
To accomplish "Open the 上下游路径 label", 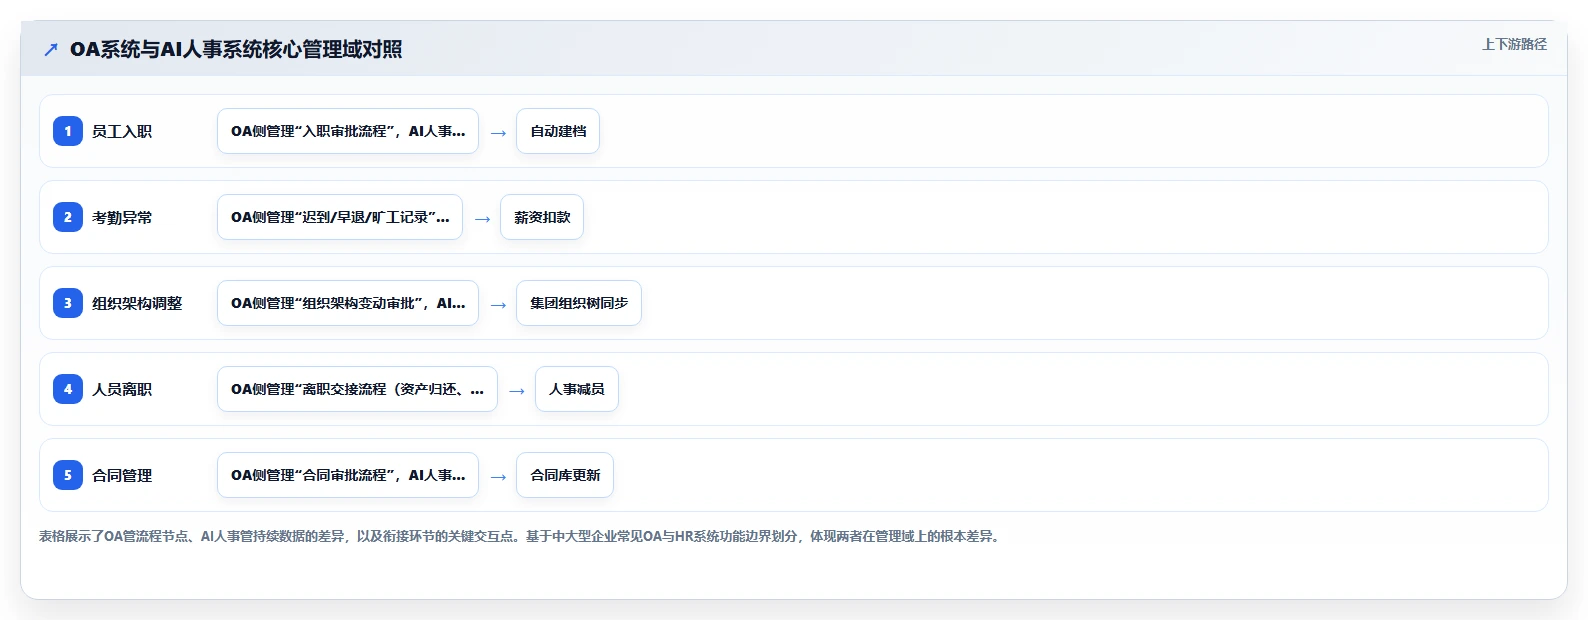I will [1514, 44].
